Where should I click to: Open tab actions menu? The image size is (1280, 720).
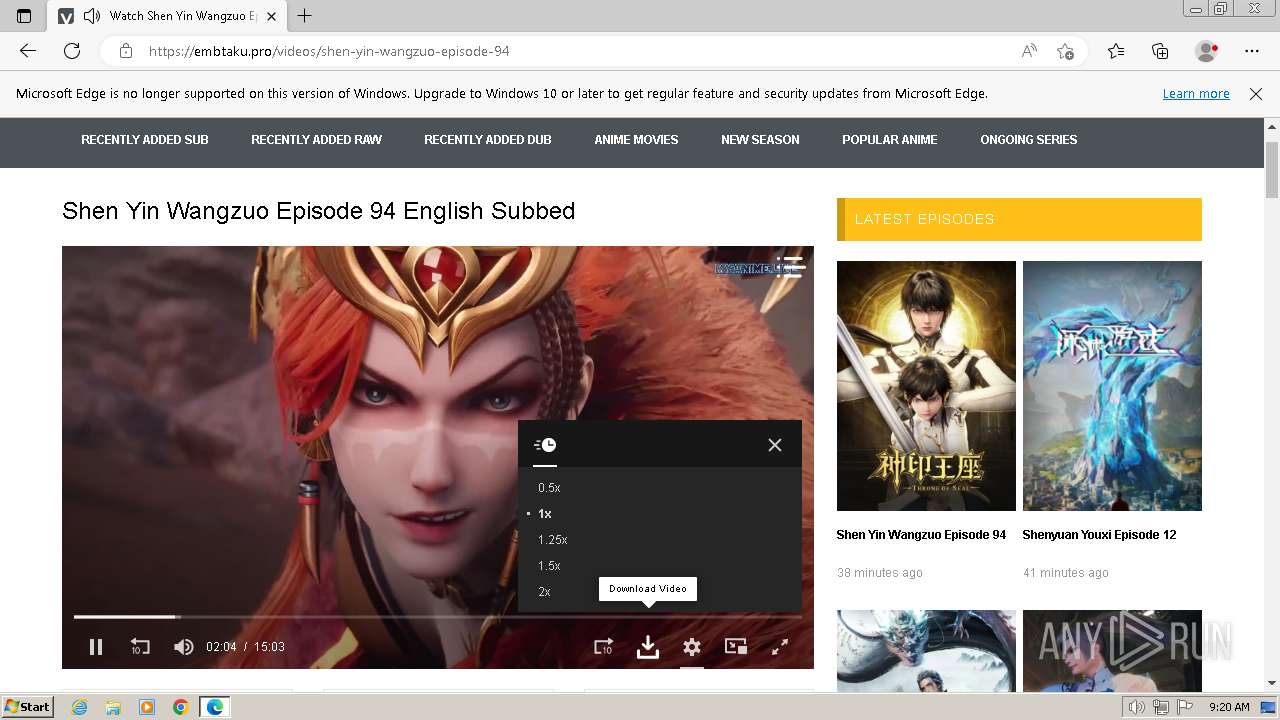[24, 16]
